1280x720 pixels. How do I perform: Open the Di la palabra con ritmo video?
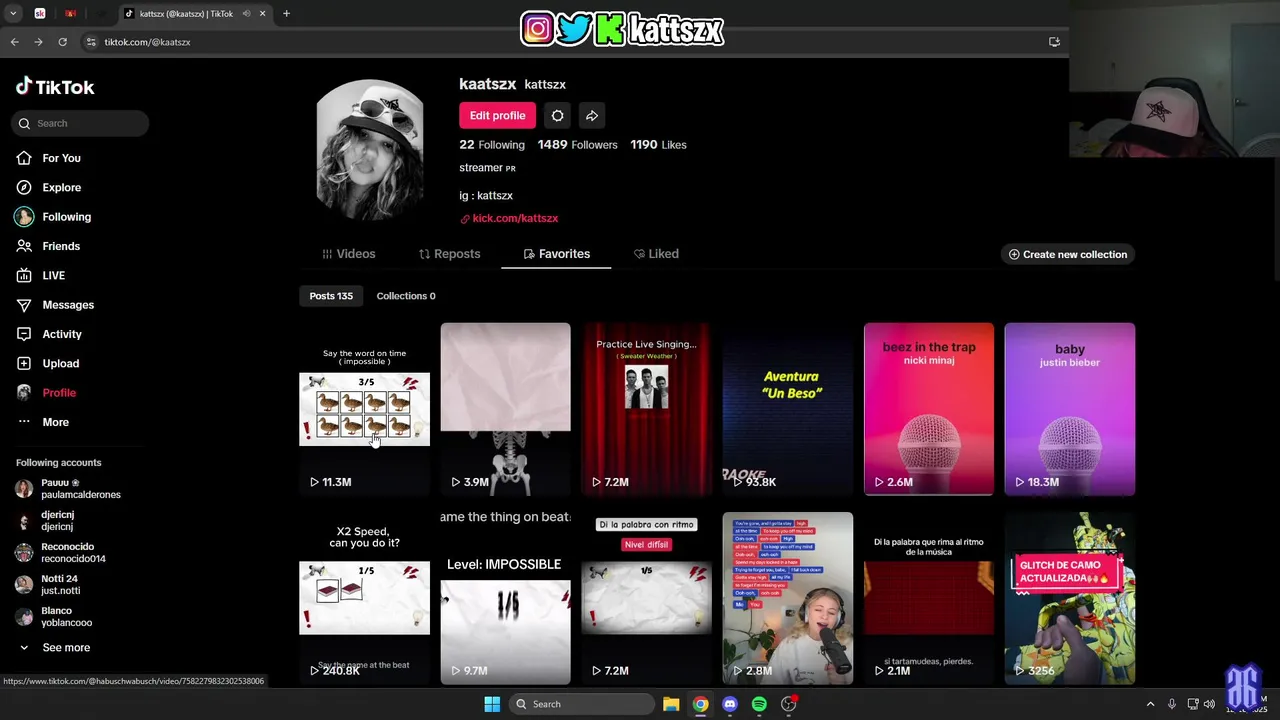coord(646,598)
